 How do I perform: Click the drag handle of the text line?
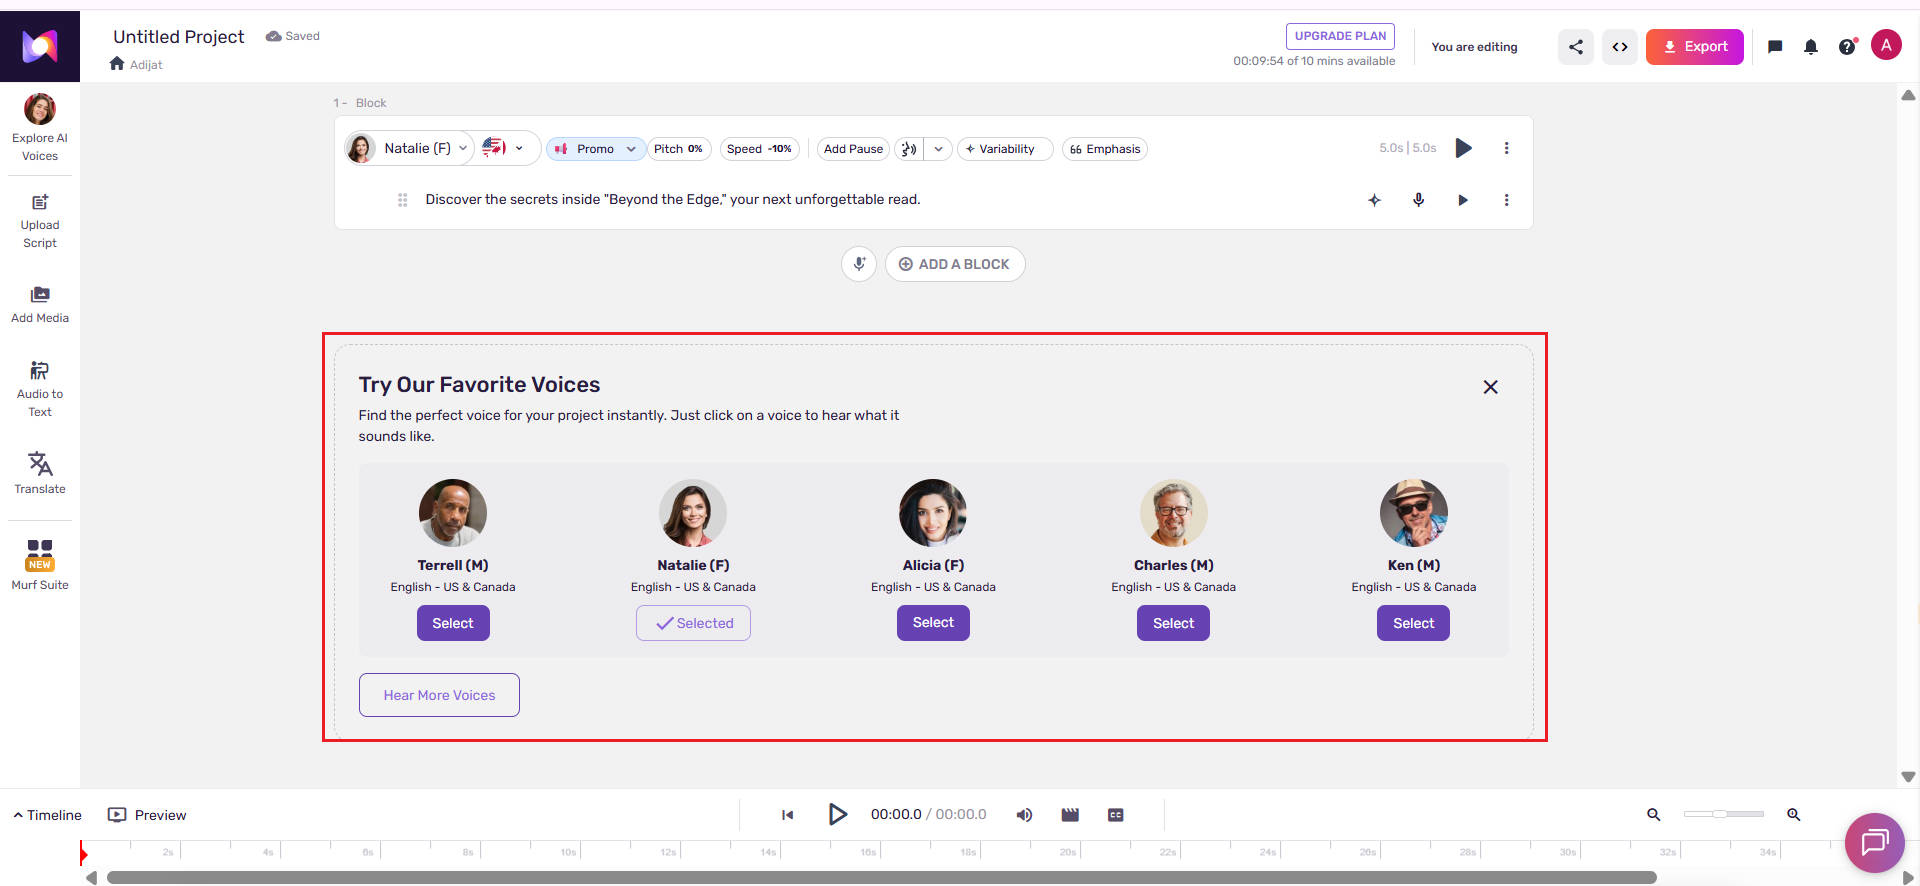click(402, 200)
